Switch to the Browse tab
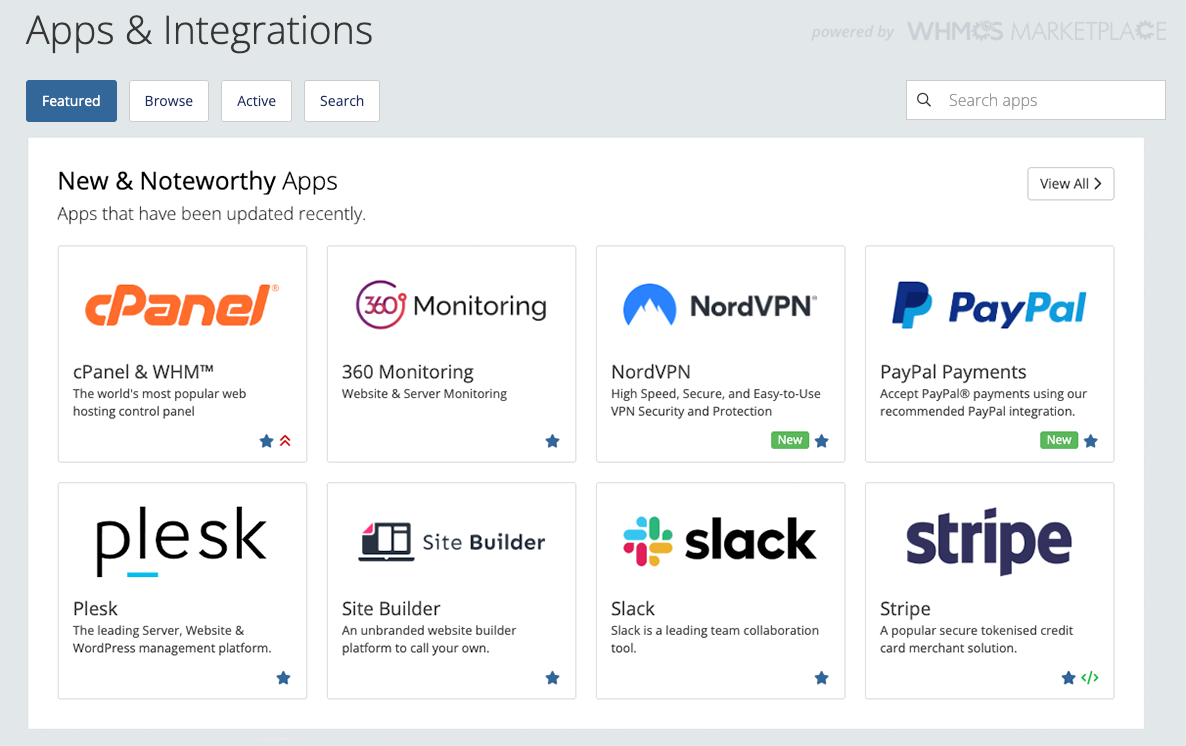 pos(168,100)
